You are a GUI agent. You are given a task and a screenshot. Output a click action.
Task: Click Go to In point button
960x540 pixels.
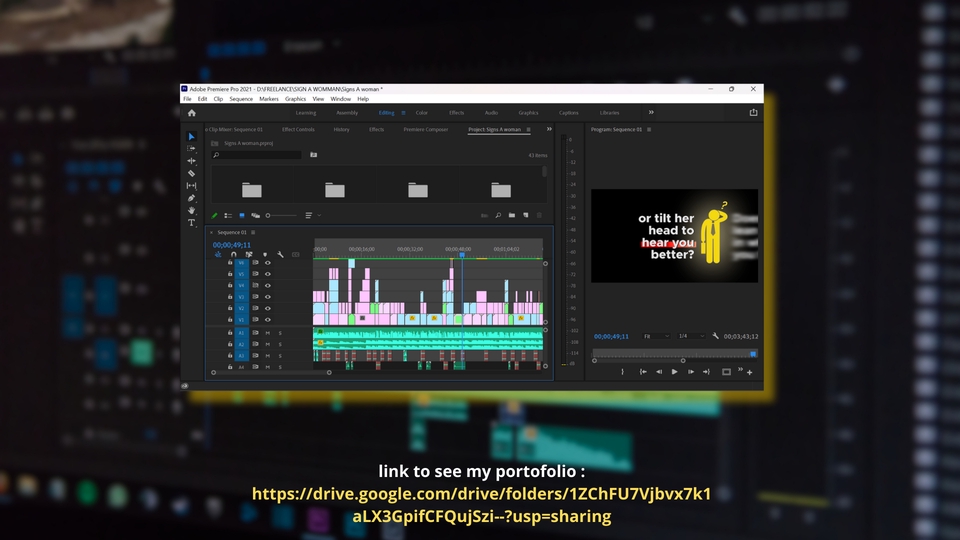643,372
